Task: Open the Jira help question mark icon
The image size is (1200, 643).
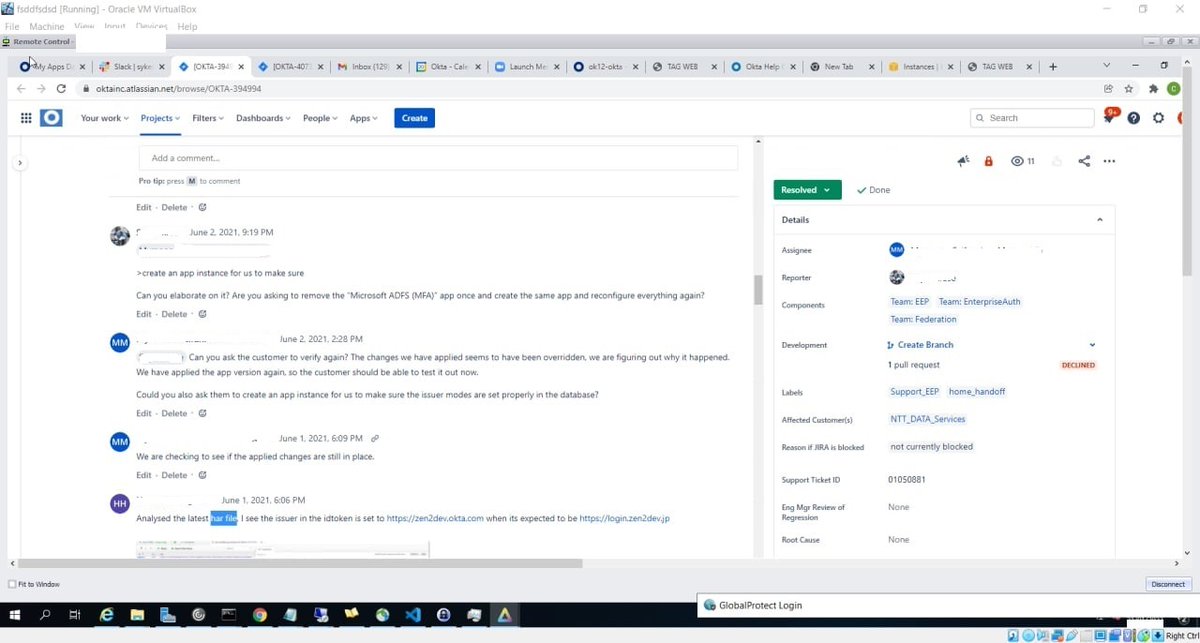Action: click(x=1133, y=118)
